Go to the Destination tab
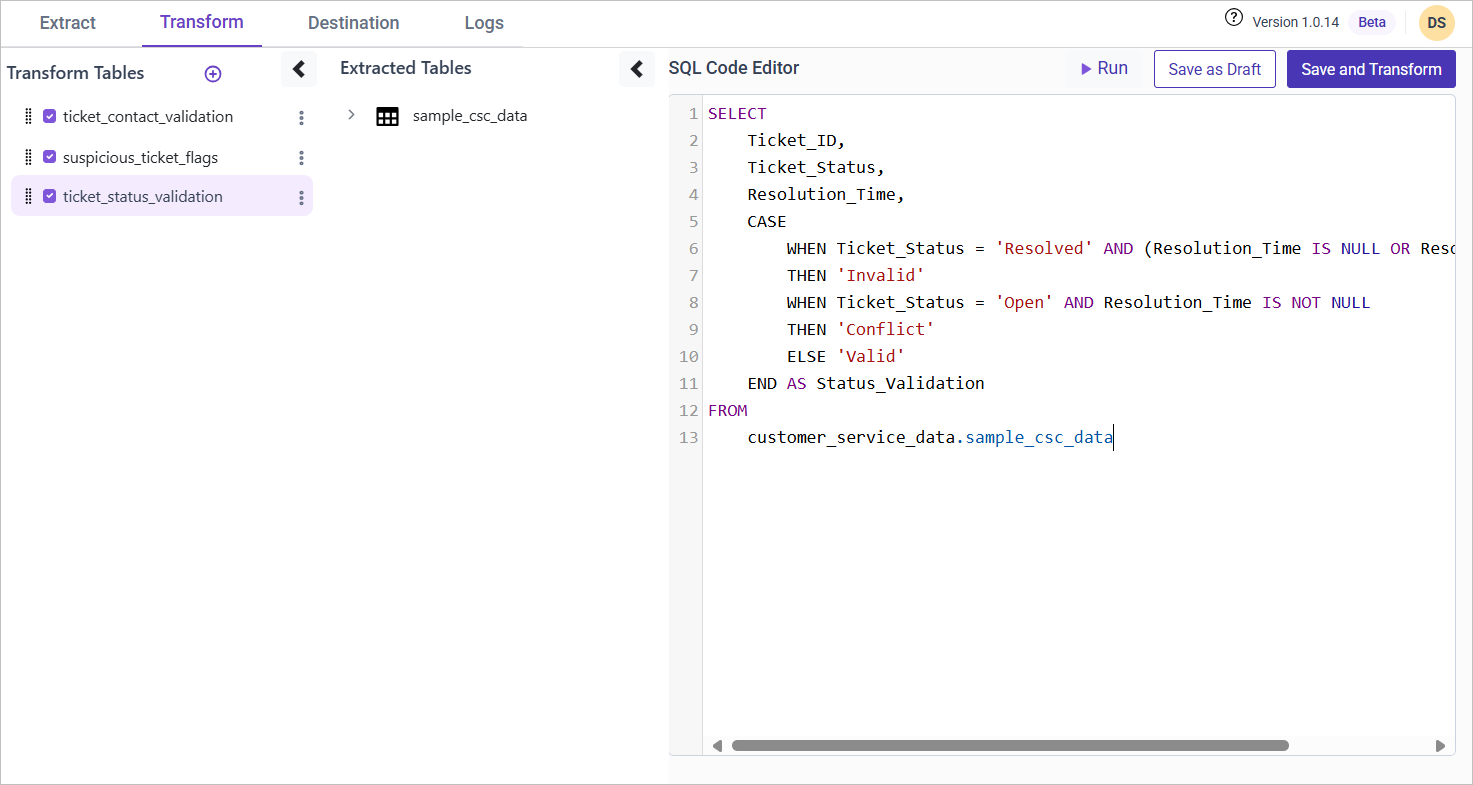The image size is (1473, 785). 353,23
